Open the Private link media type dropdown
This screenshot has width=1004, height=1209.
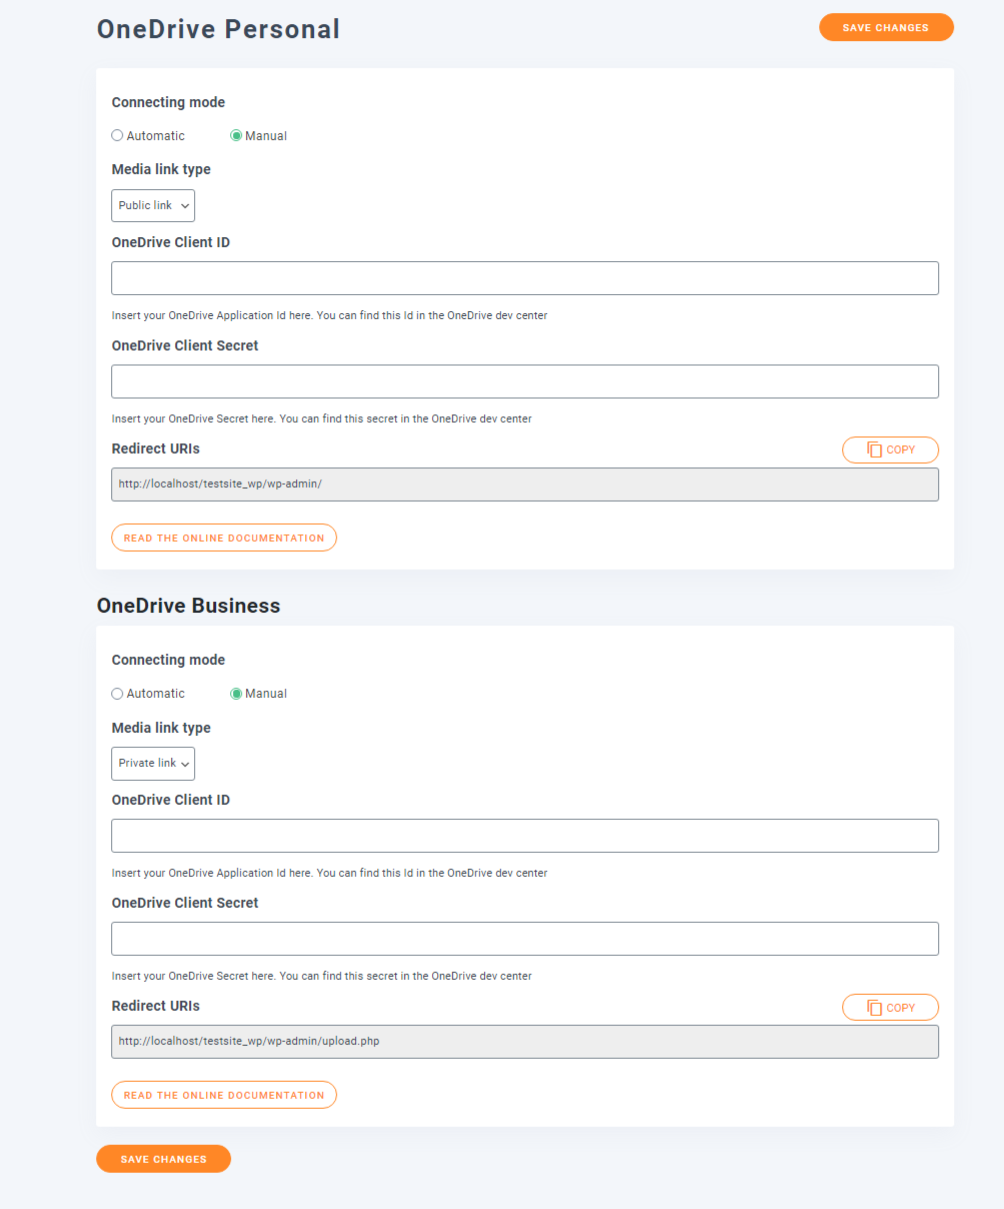pos(153,763)
